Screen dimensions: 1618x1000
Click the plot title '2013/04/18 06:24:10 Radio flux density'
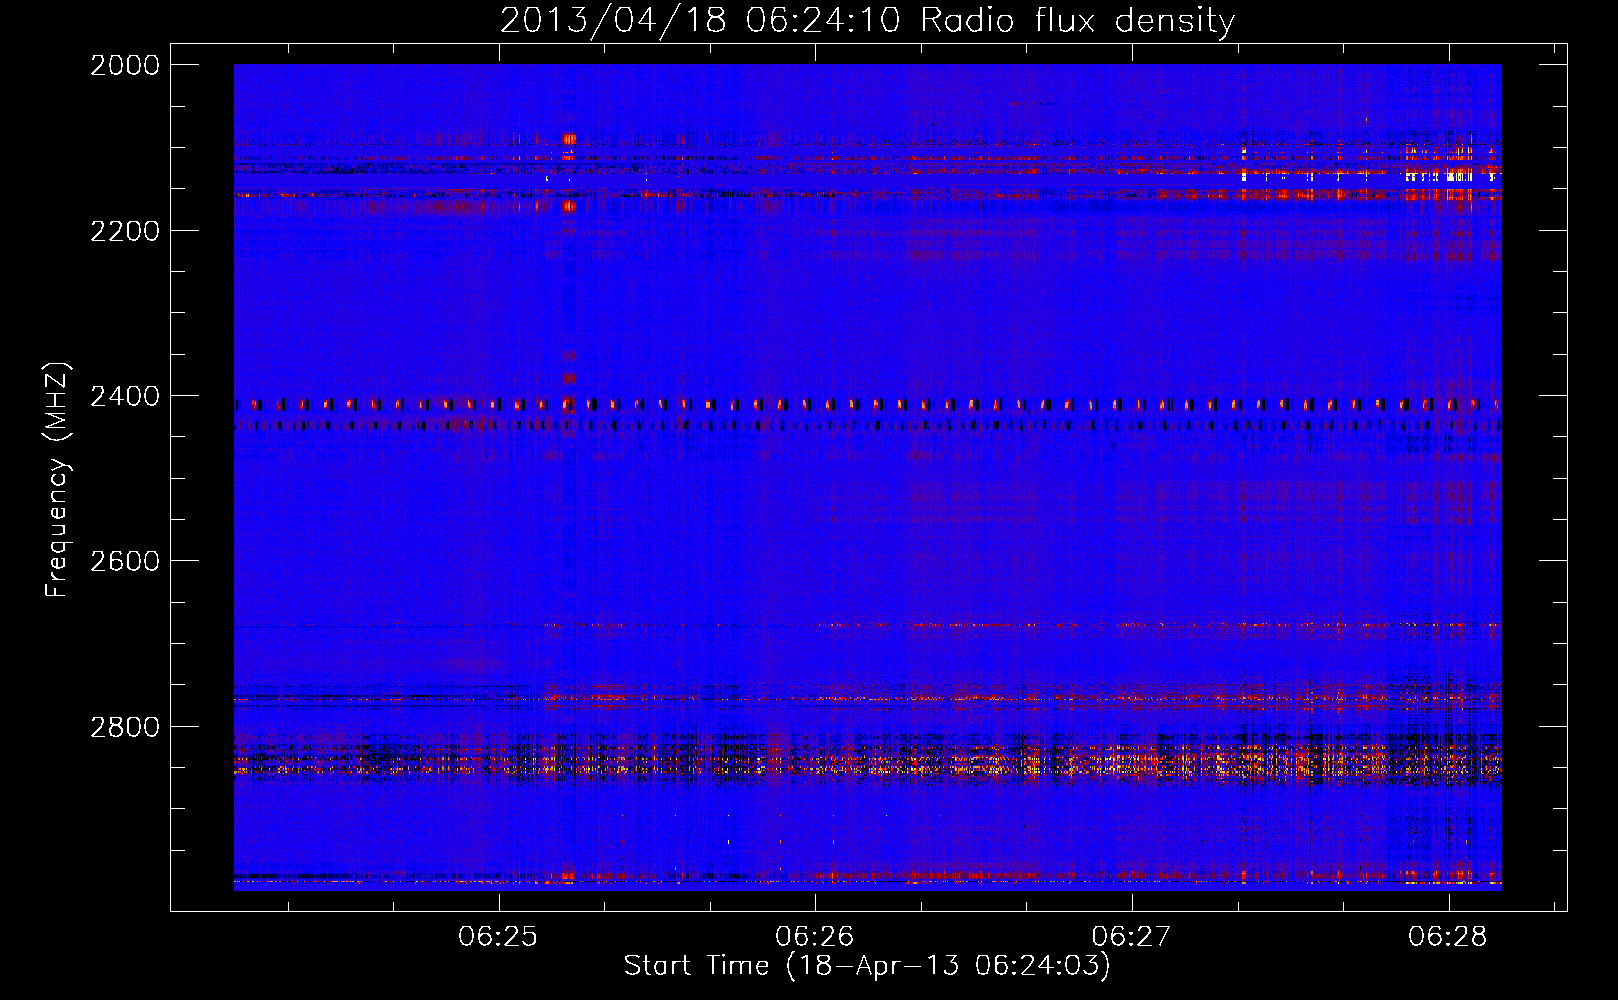[867, 20]
